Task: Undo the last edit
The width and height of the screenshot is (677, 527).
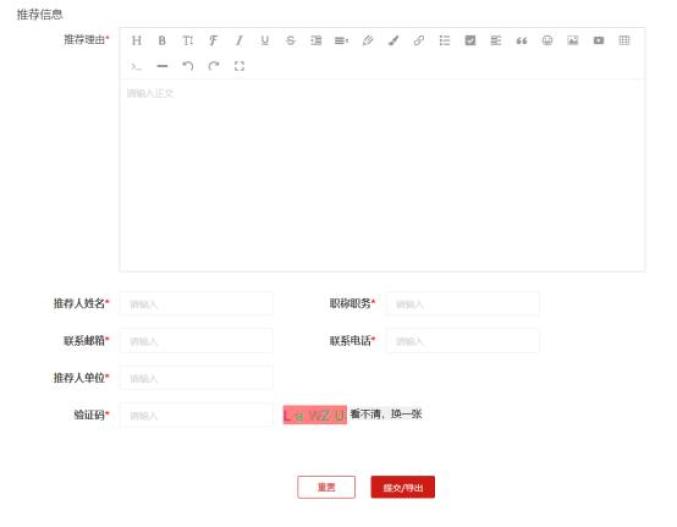Action: tap(188, 66)
